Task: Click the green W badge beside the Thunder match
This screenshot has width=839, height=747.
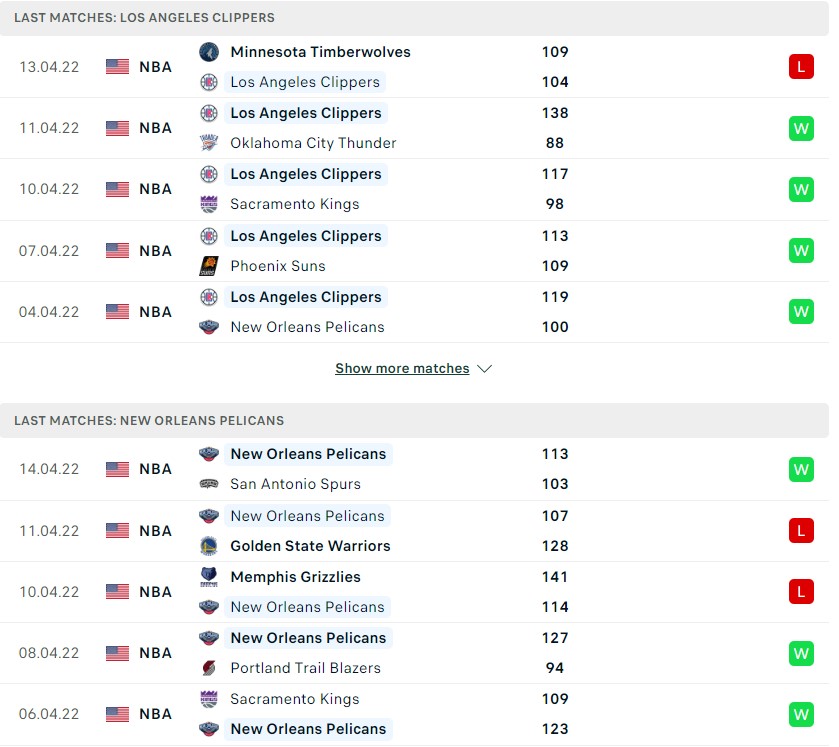Action: (x=801, y=128)
